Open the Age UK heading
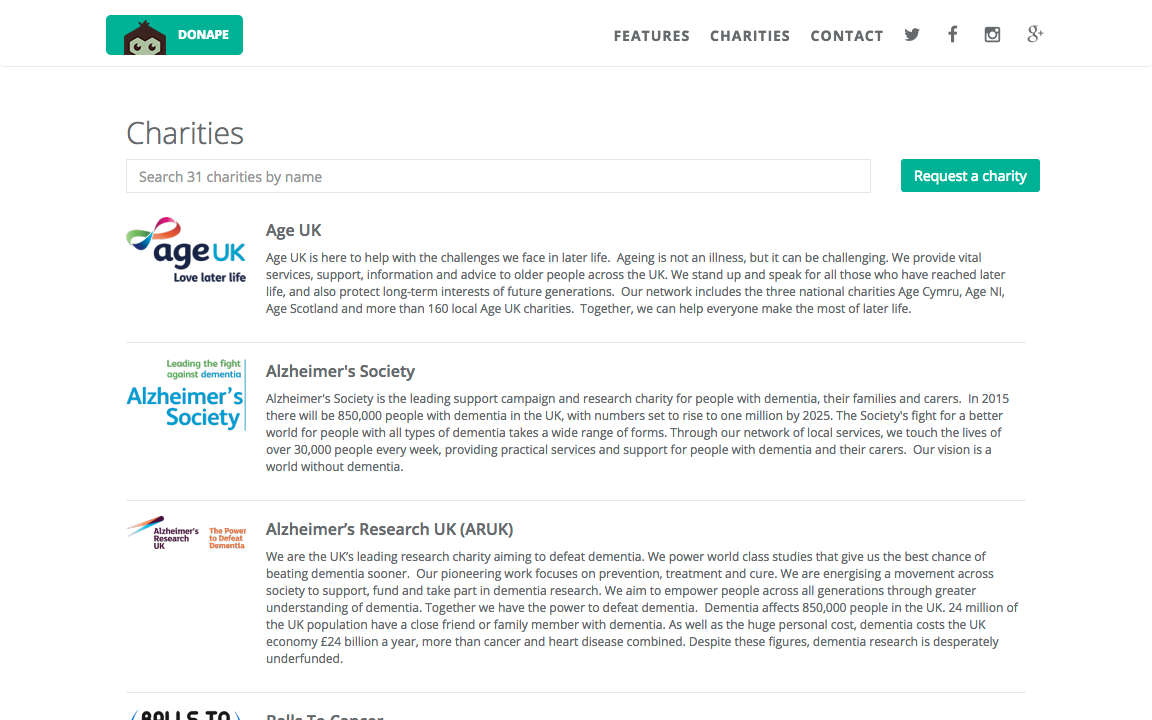Image resolution: width=1152 pixels, height=720 pixels. tap(293, 230)
